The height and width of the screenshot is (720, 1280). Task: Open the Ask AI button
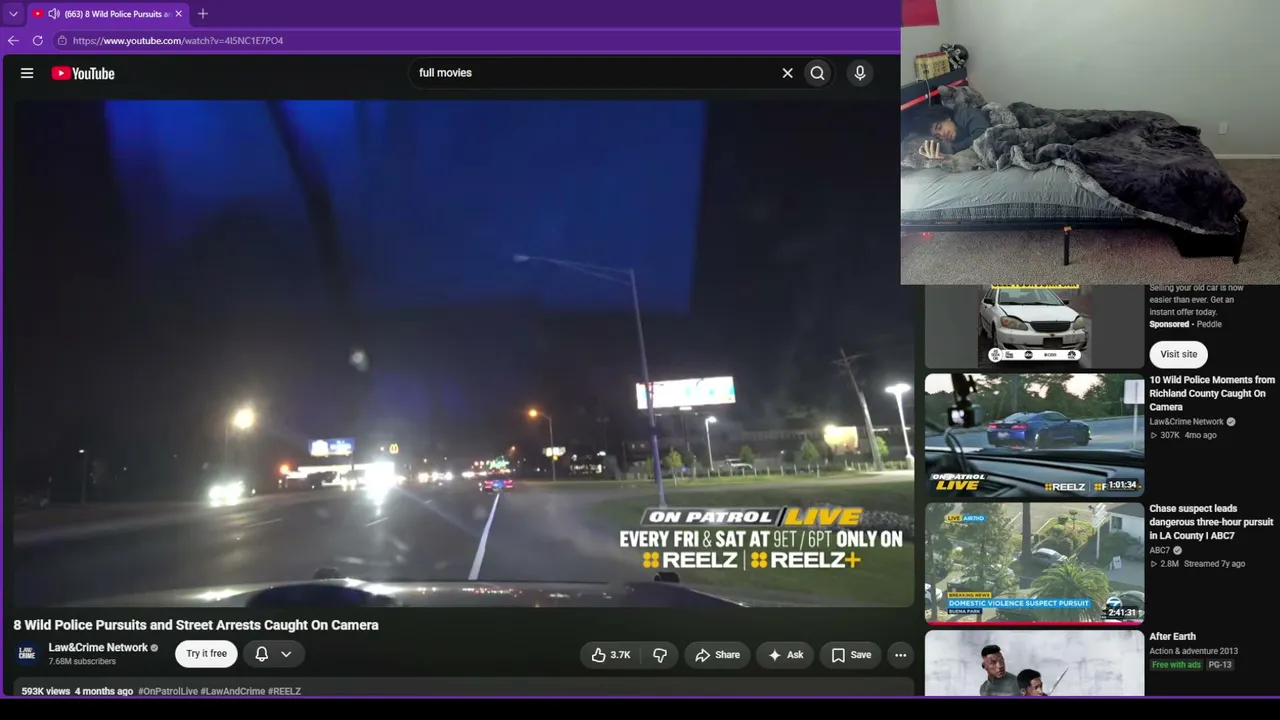pyautogui.click(x=785, y=655)
